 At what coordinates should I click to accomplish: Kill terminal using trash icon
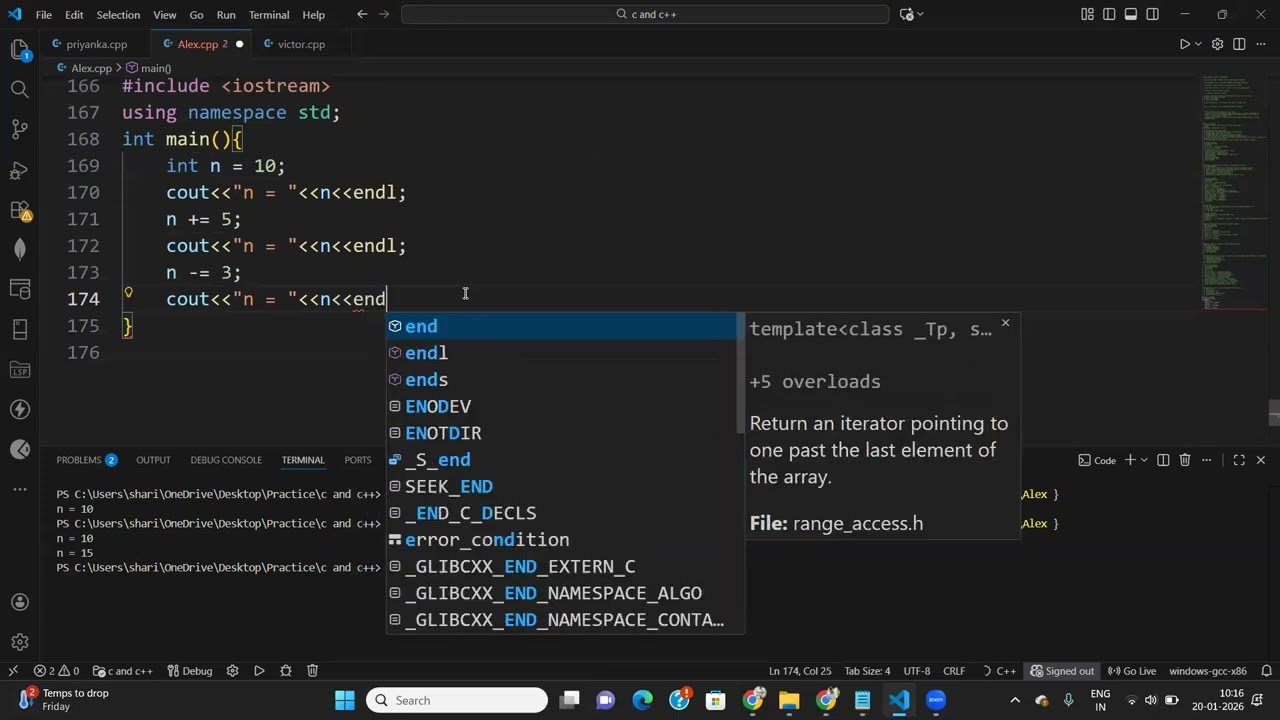(x=1185, y=460)
